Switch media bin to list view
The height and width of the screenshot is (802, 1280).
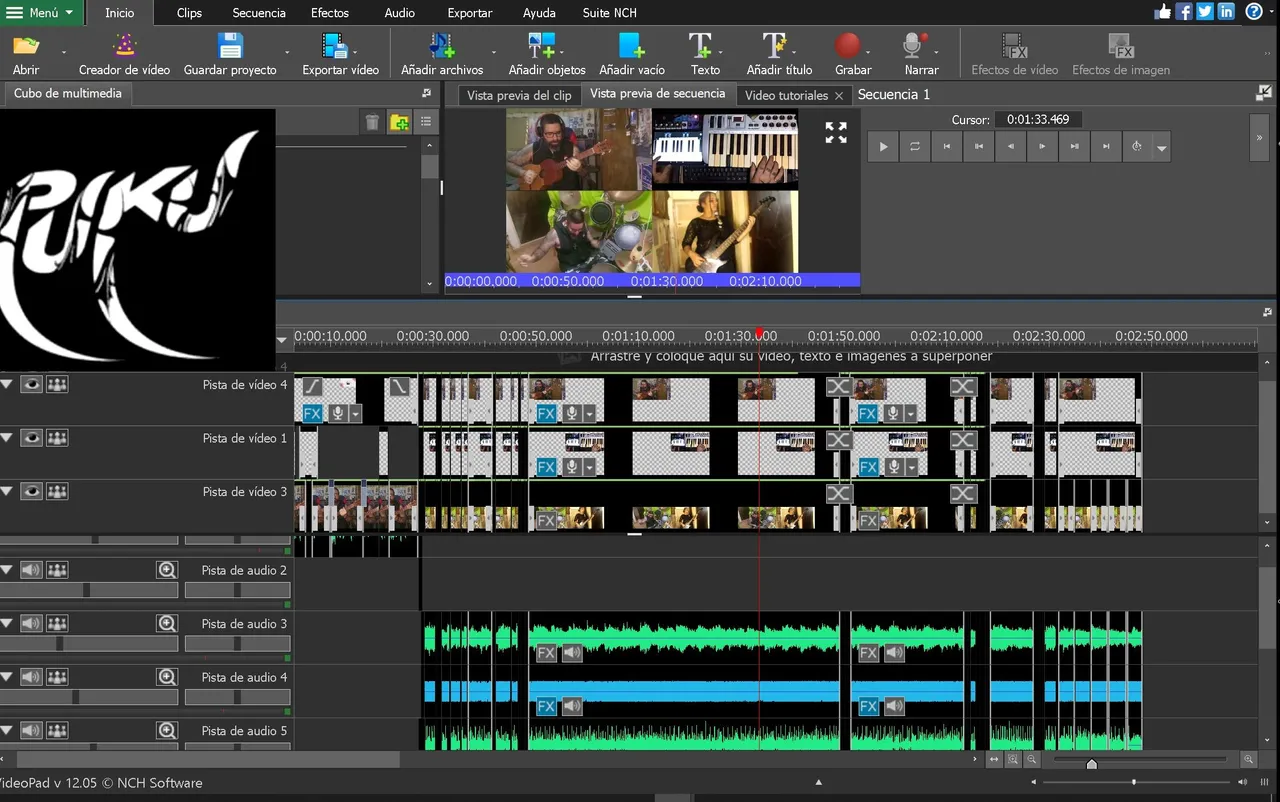point(426,122)
